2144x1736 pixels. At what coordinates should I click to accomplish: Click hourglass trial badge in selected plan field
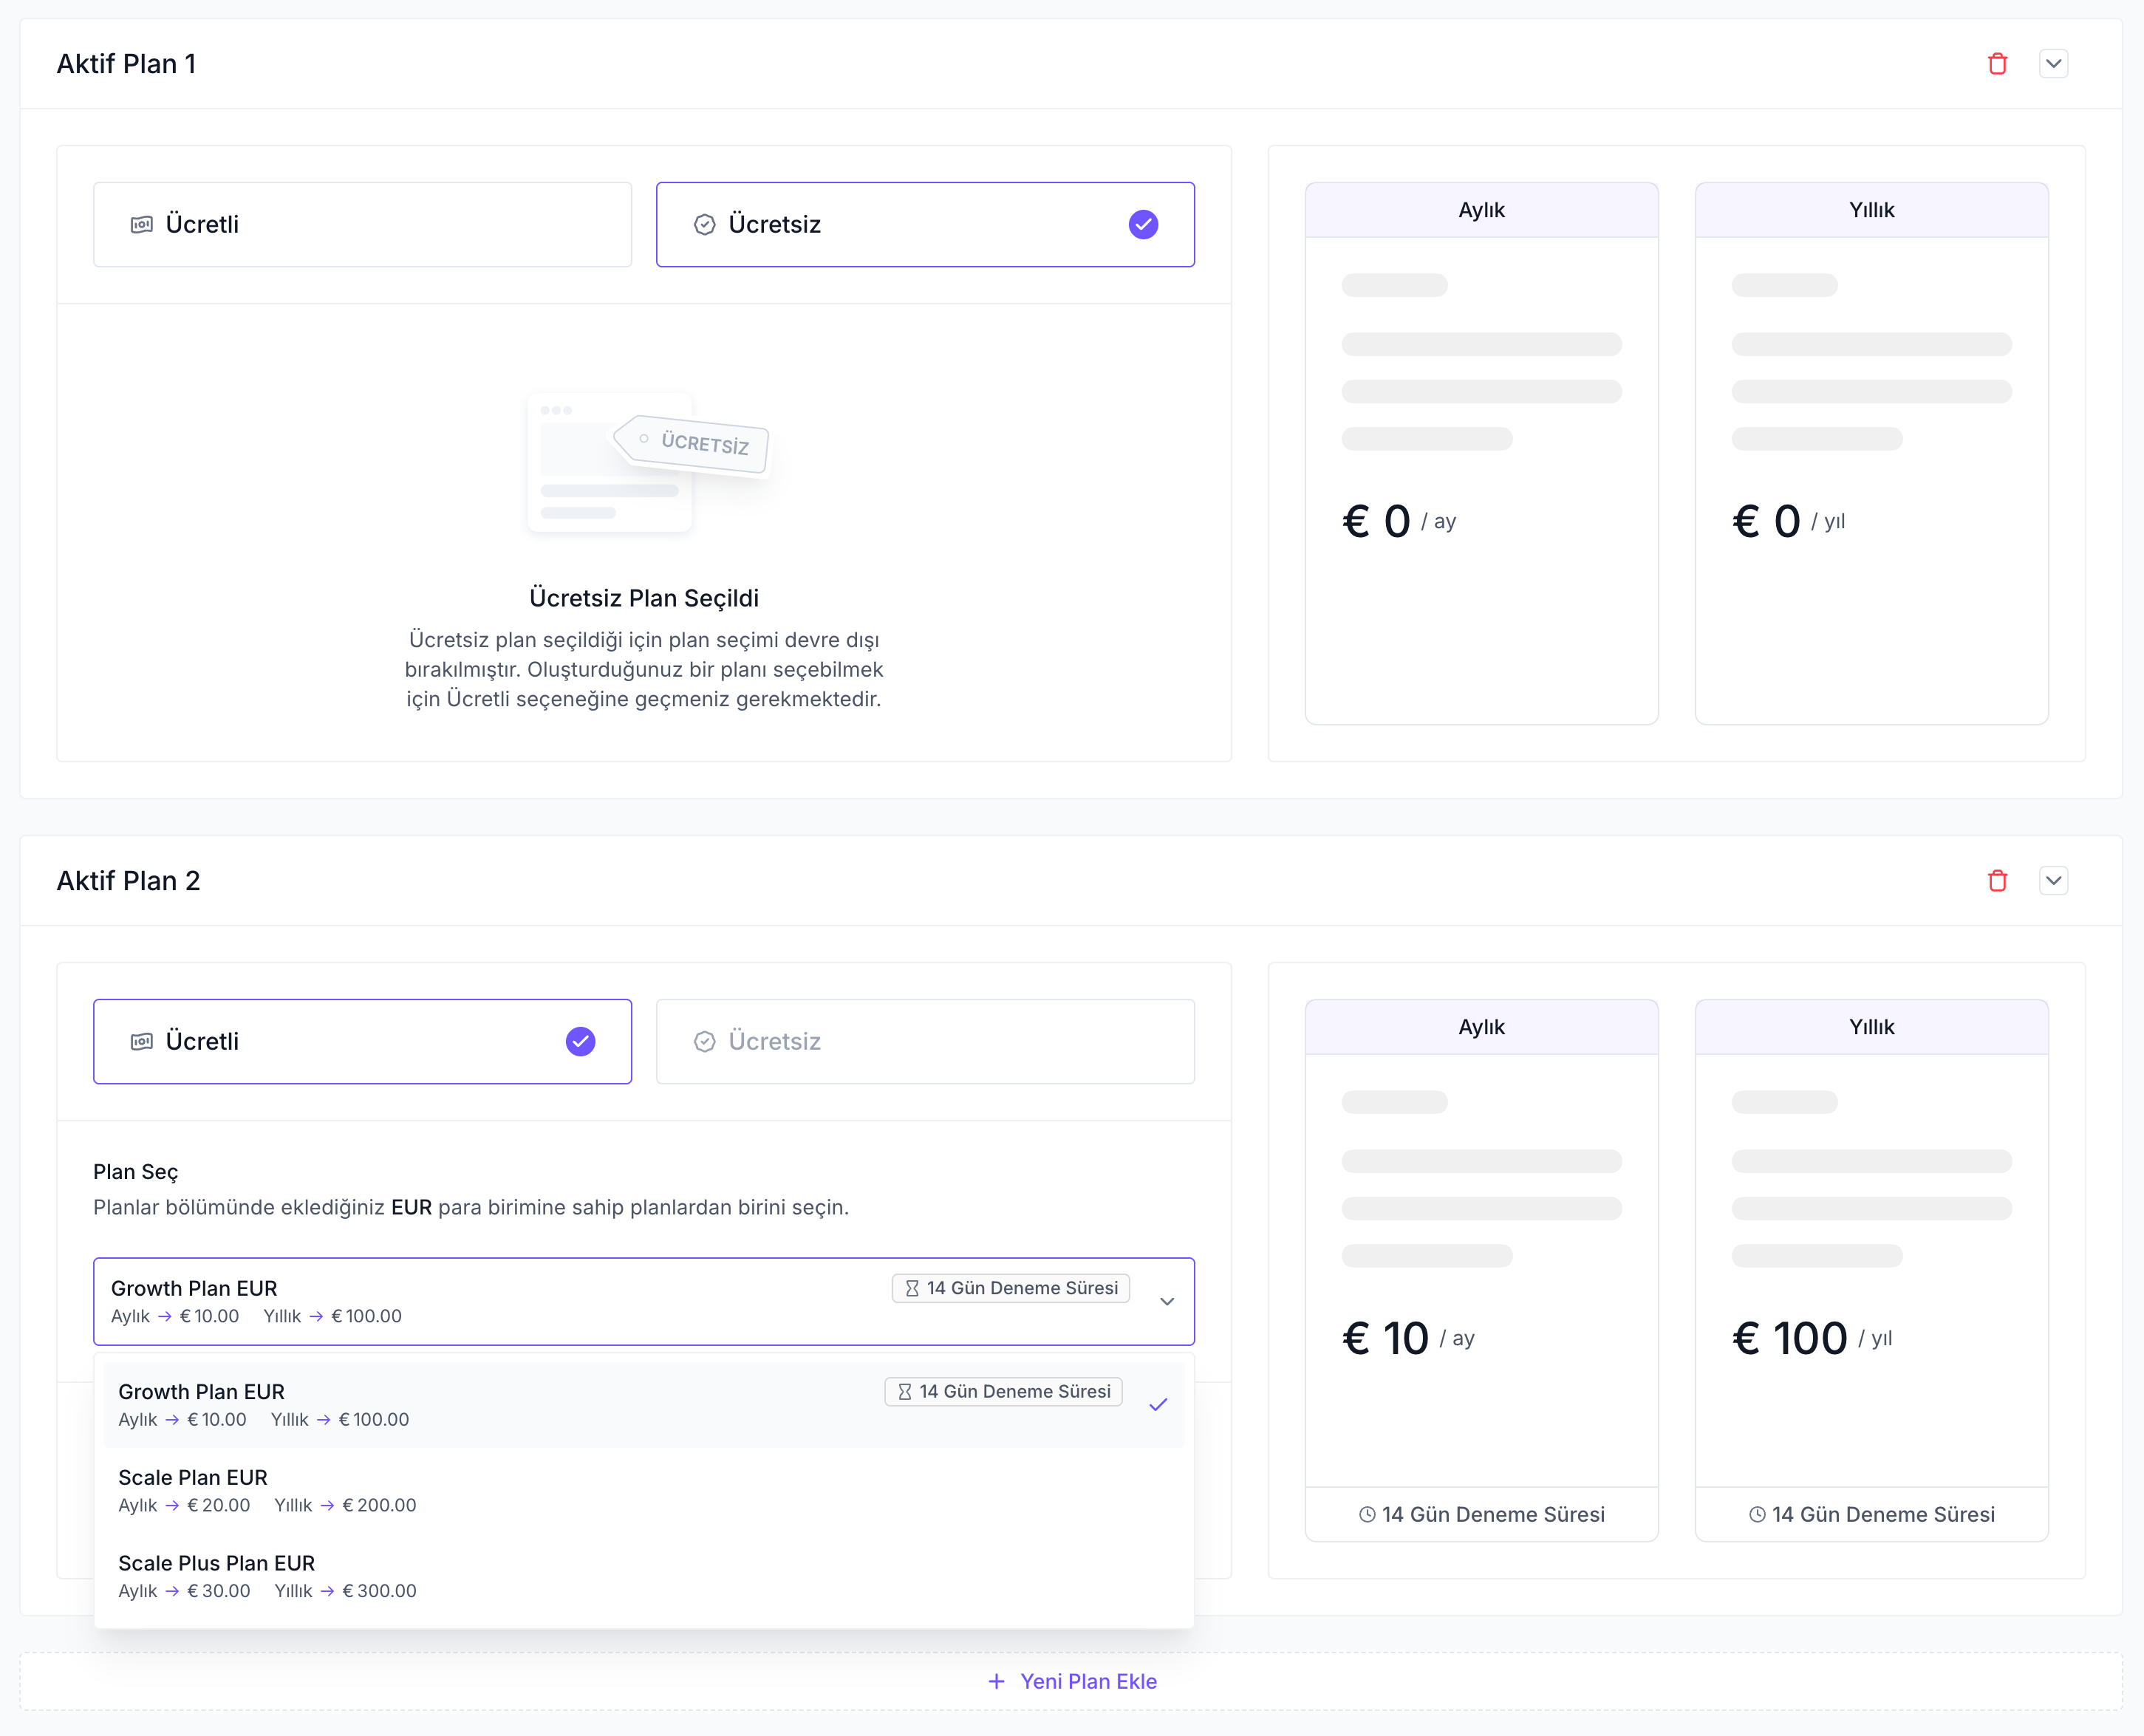(x=1010, y=1288)
